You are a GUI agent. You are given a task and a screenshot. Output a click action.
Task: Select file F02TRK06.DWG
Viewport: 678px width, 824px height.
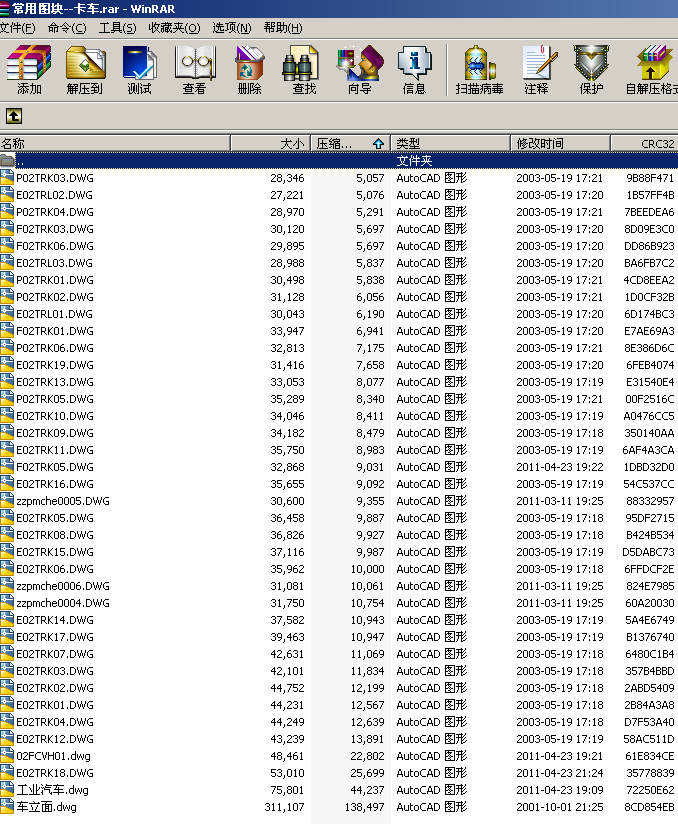point(55,246)
